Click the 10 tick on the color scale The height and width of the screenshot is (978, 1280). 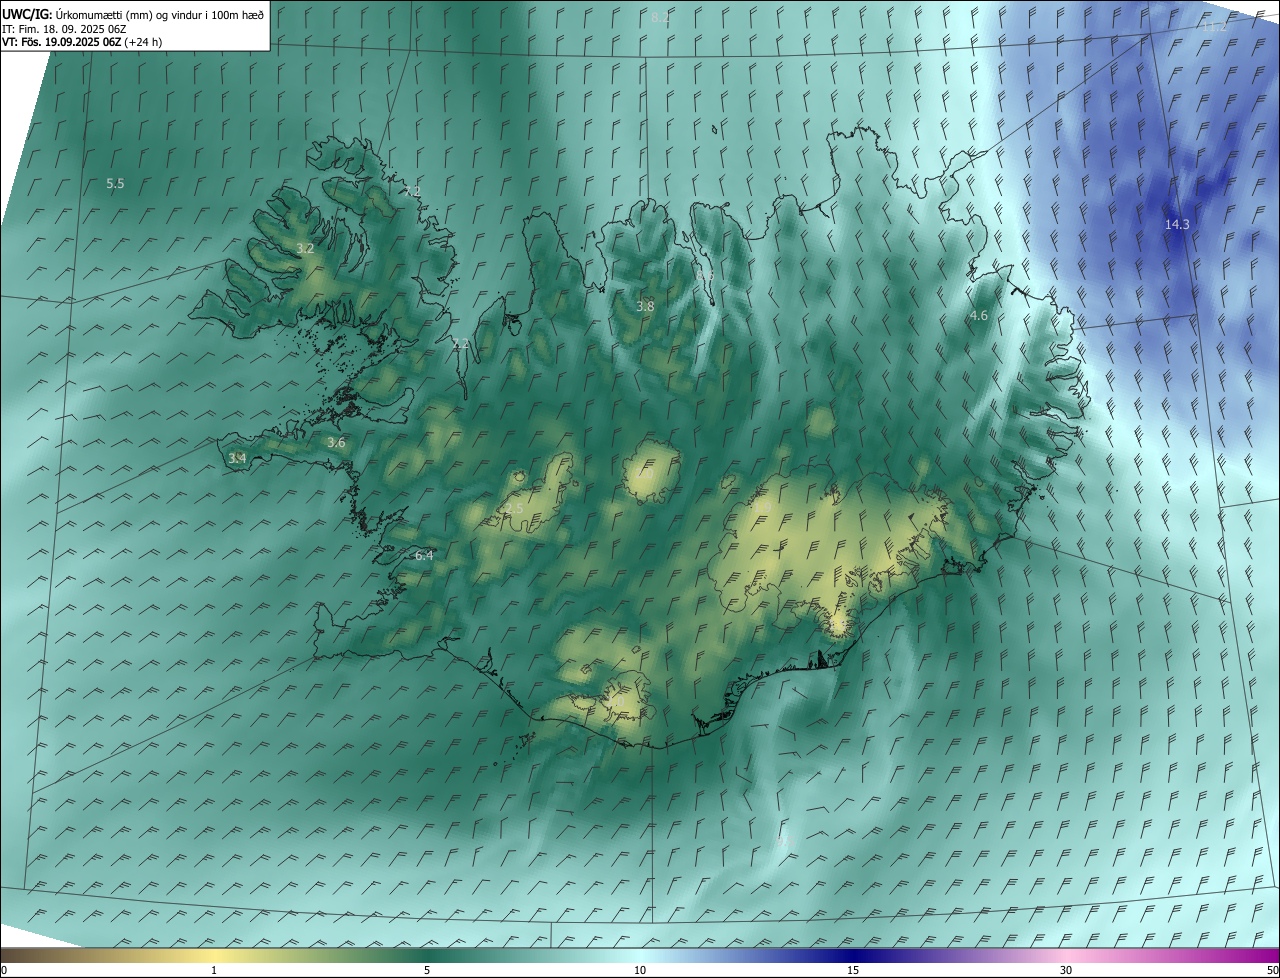[x=640, y=971]
